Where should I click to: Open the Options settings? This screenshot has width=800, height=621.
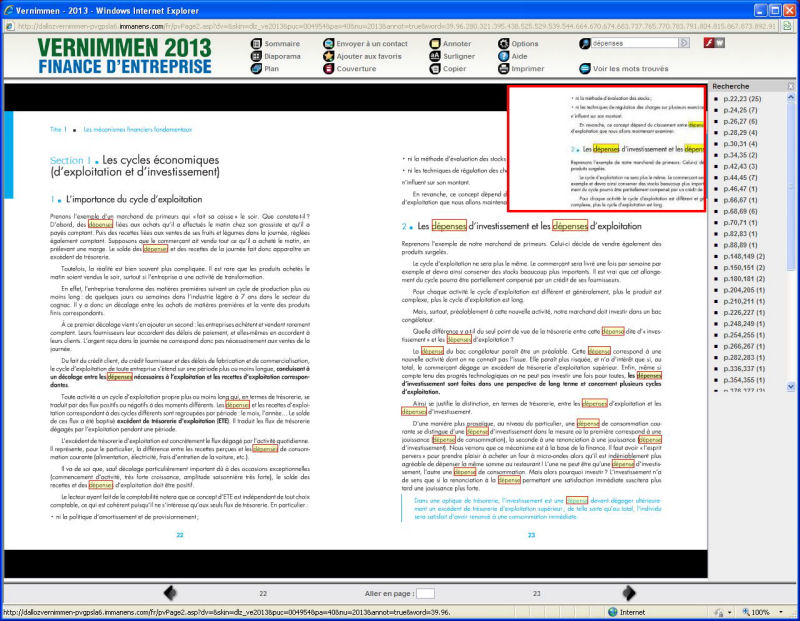point(518,44)
